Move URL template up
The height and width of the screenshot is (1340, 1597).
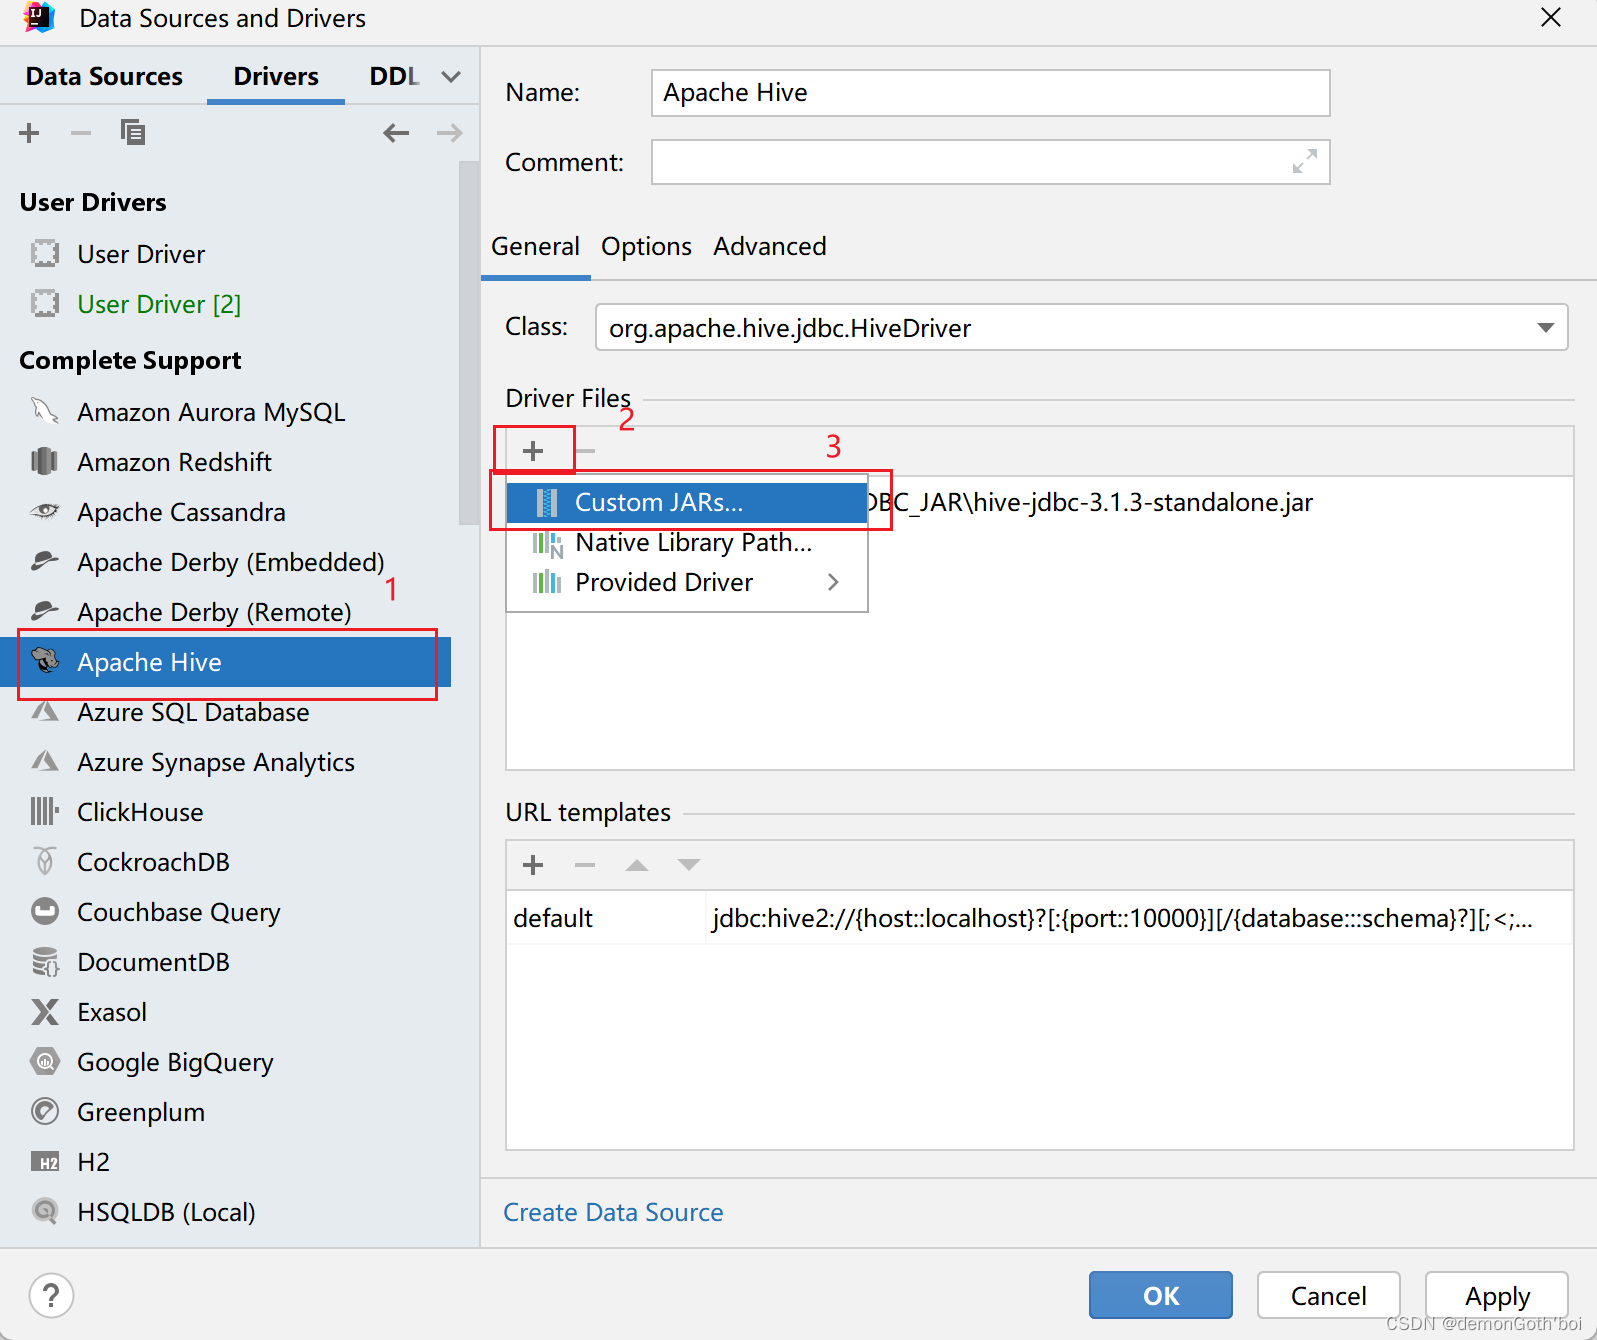point(637,865)
